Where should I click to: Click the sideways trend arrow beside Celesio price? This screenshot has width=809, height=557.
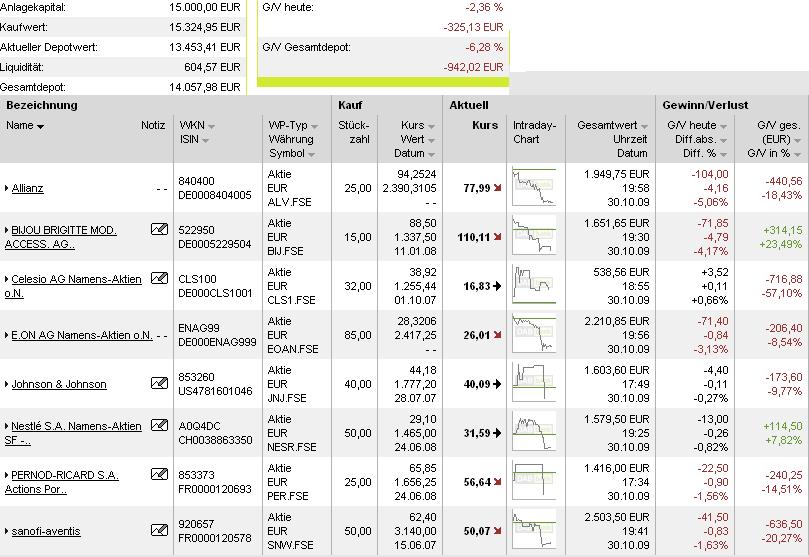497,286
